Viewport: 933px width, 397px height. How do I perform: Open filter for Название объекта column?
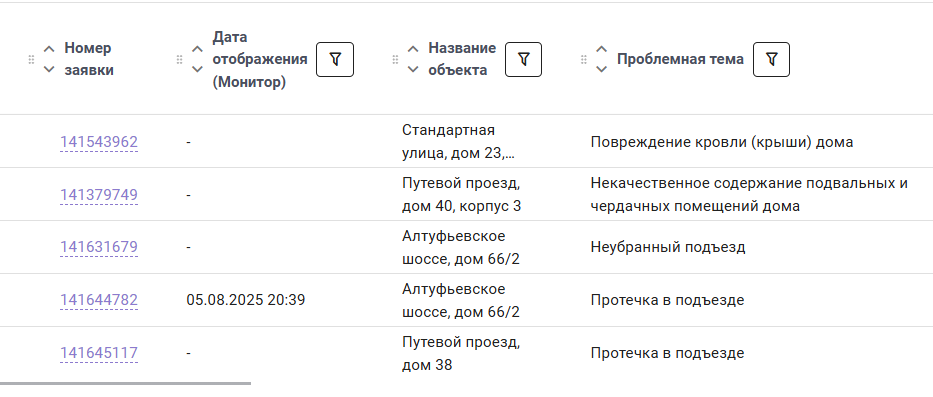[x=523, y=60]
